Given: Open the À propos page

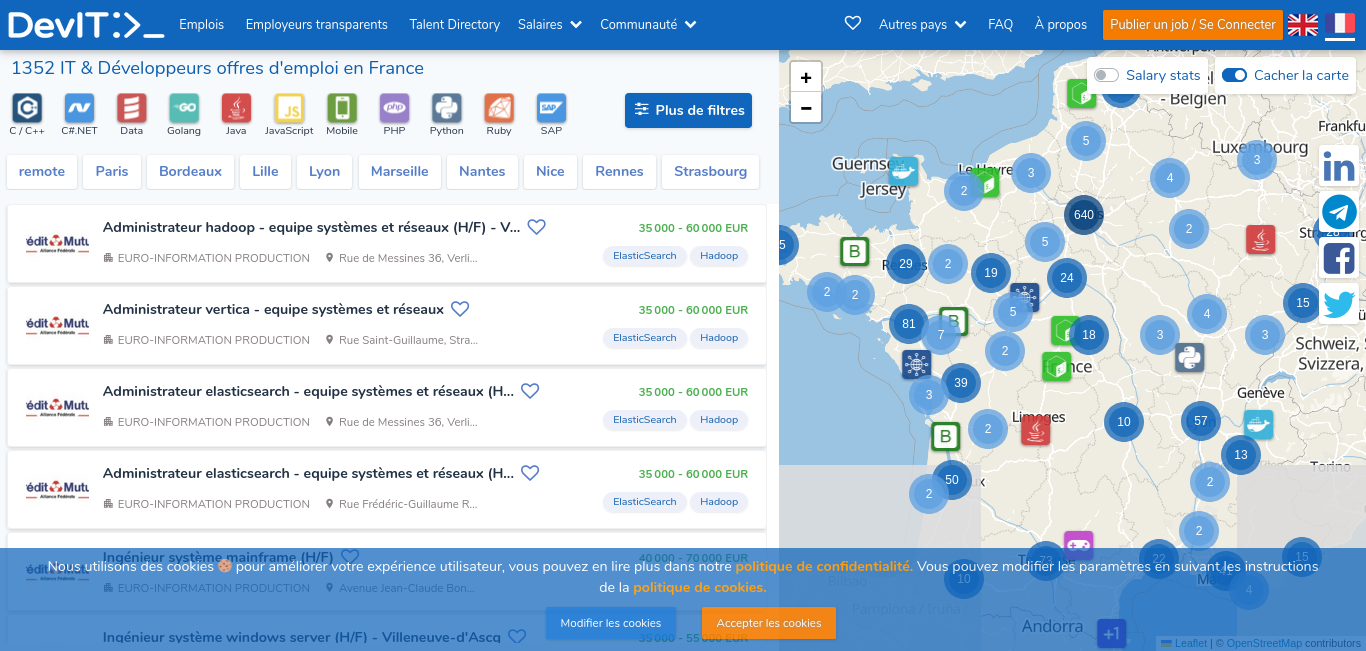Looking at the screenshot, I should [1060, 24].
